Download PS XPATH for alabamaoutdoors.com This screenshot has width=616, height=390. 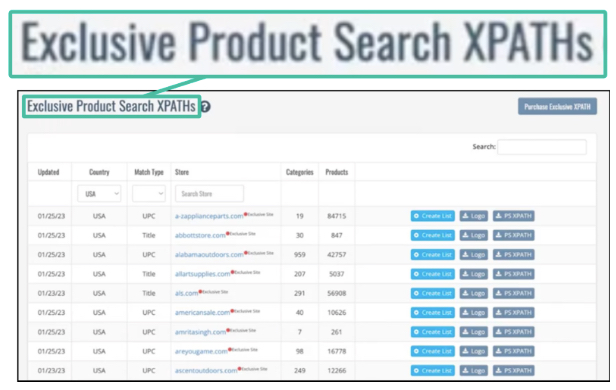pos(513,255)
